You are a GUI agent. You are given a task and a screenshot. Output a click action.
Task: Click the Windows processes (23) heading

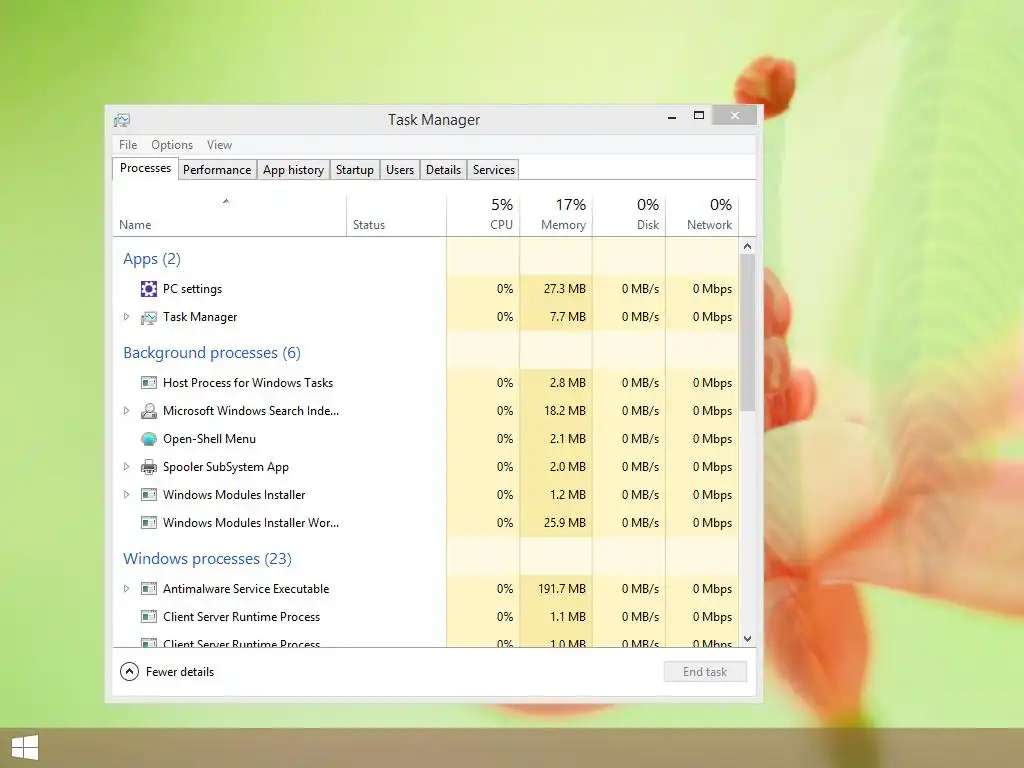coord(207,559)
